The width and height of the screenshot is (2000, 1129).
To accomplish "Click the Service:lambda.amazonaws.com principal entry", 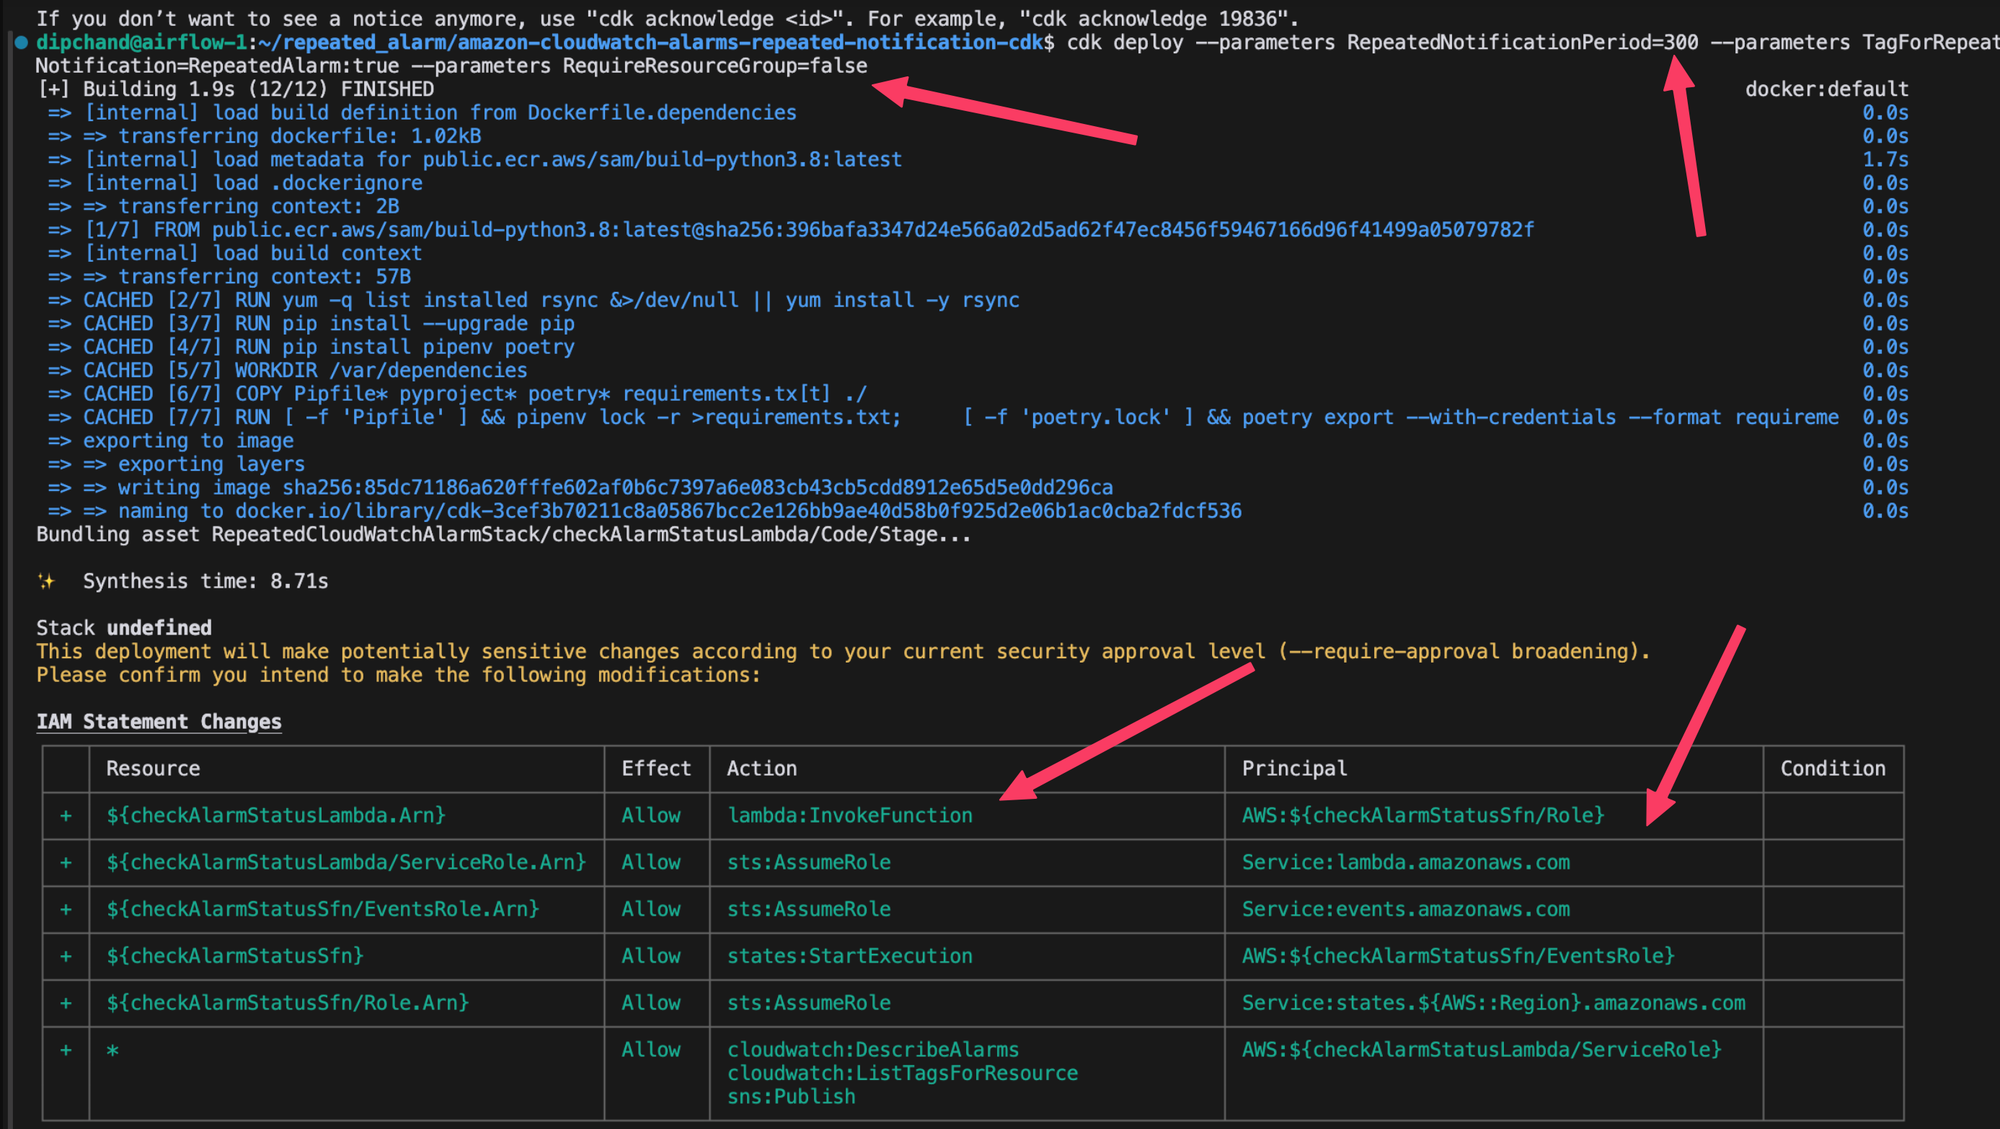I will [x=1406, y=862].
